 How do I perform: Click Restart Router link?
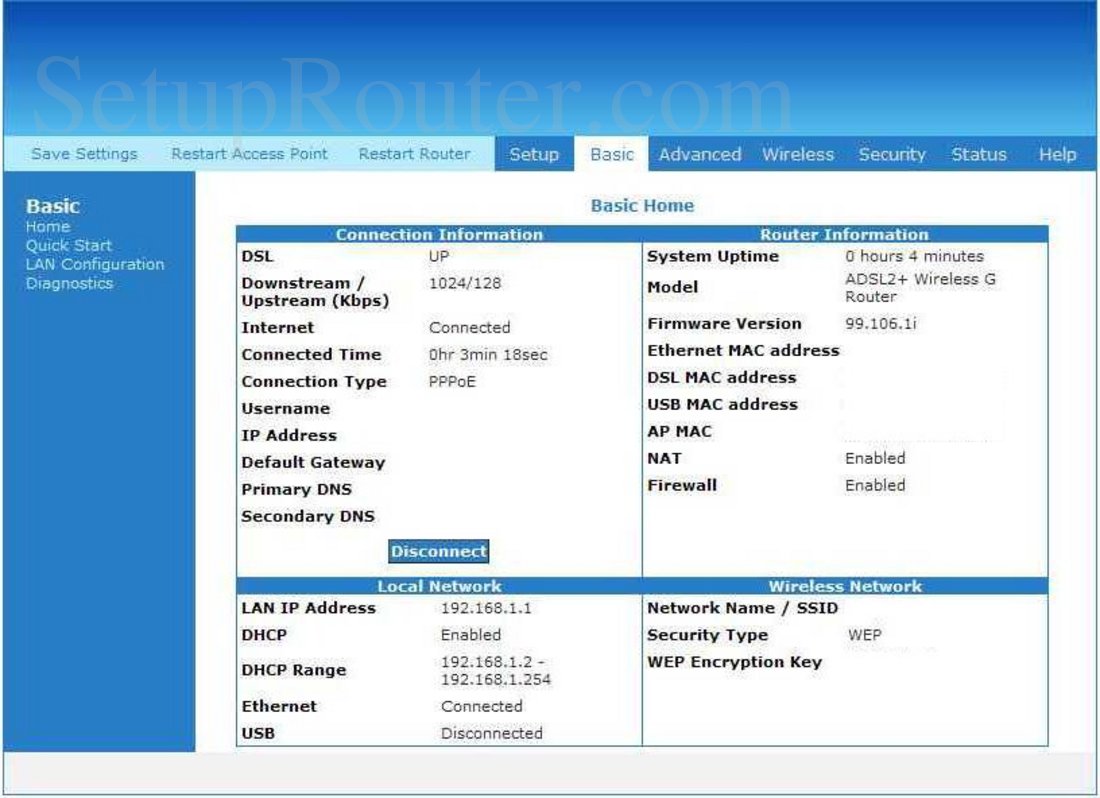point(414,154)
